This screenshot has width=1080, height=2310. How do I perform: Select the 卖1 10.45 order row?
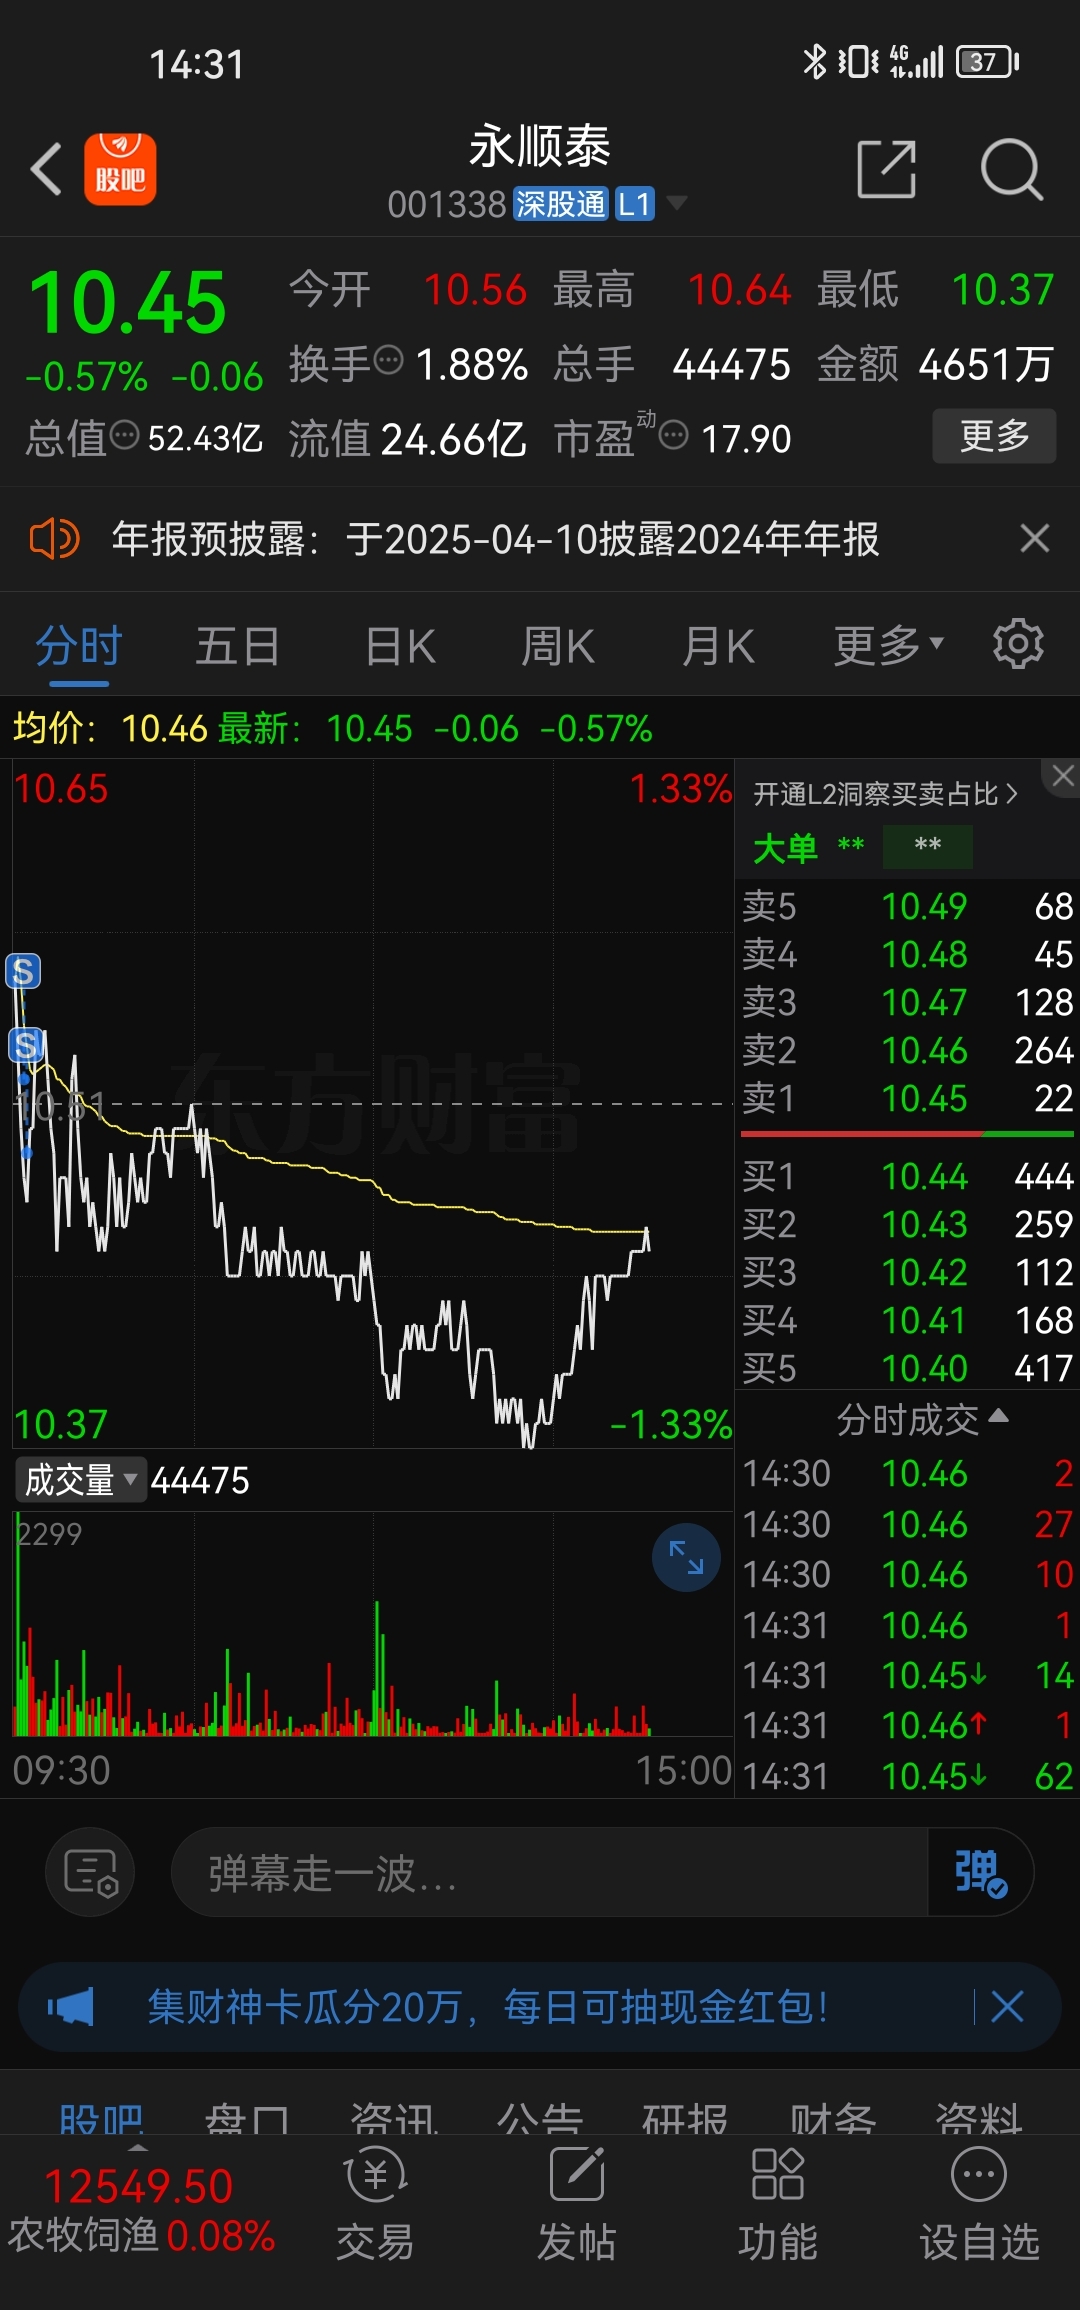(x=907, y=1098)
